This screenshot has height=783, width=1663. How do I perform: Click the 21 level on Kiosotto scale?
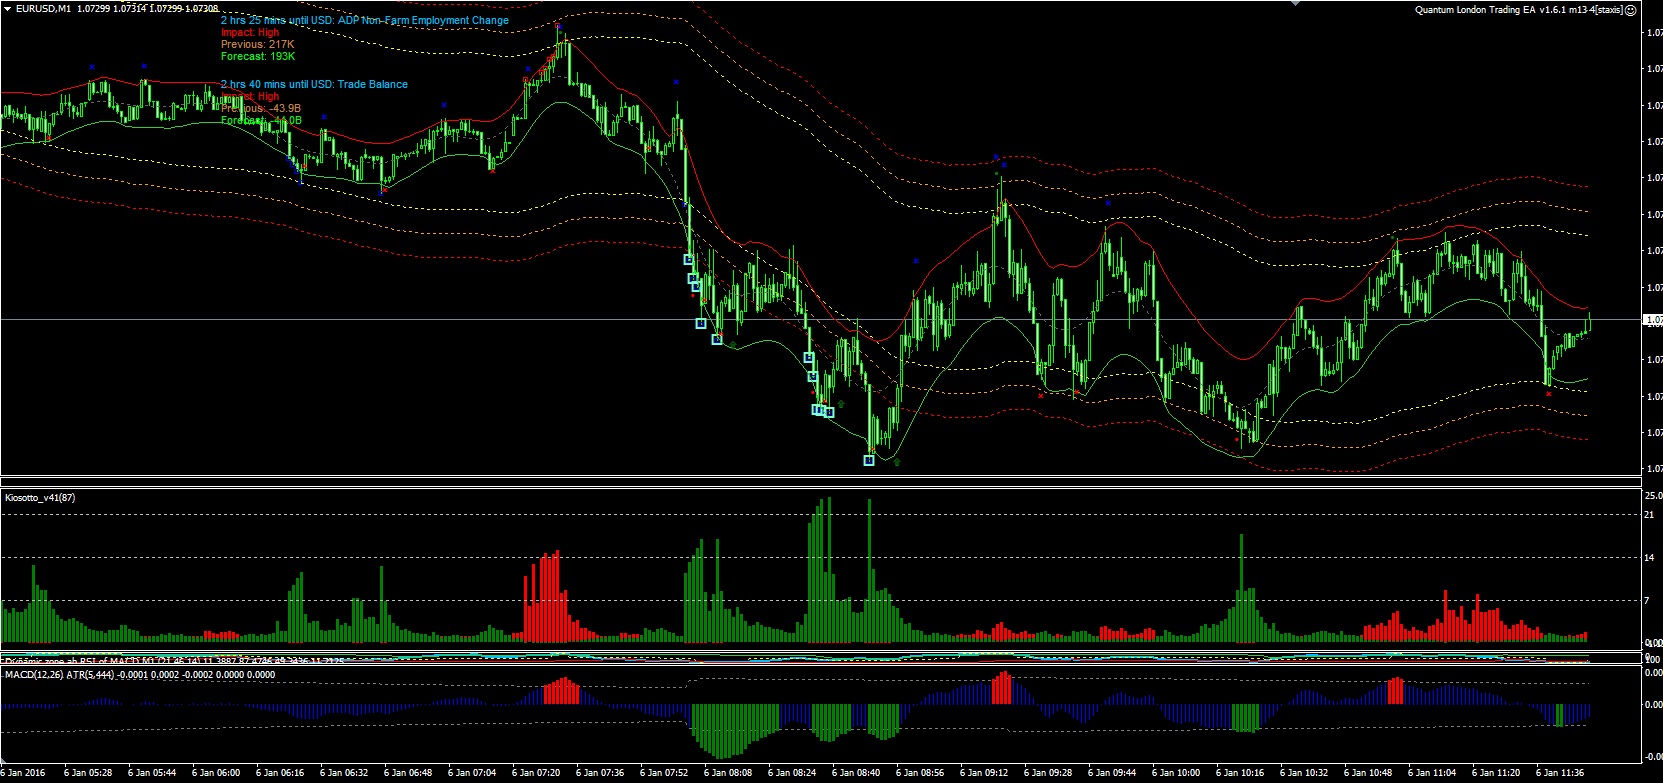[x=1651, y=514]
